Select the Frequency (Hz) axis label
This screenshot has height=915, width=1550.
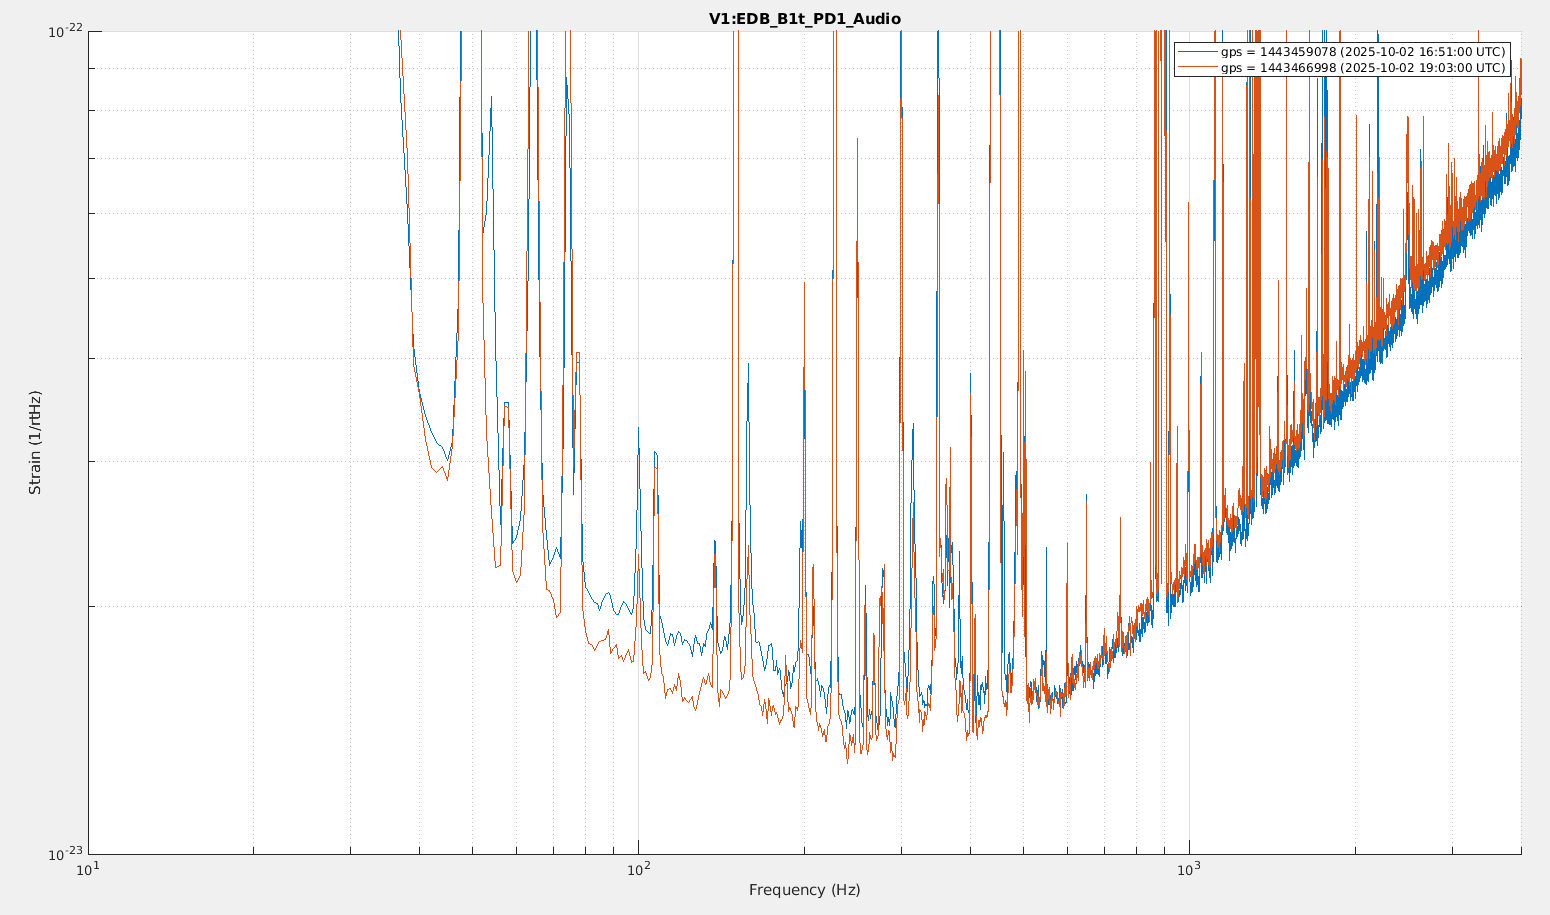tap(804, 890)
